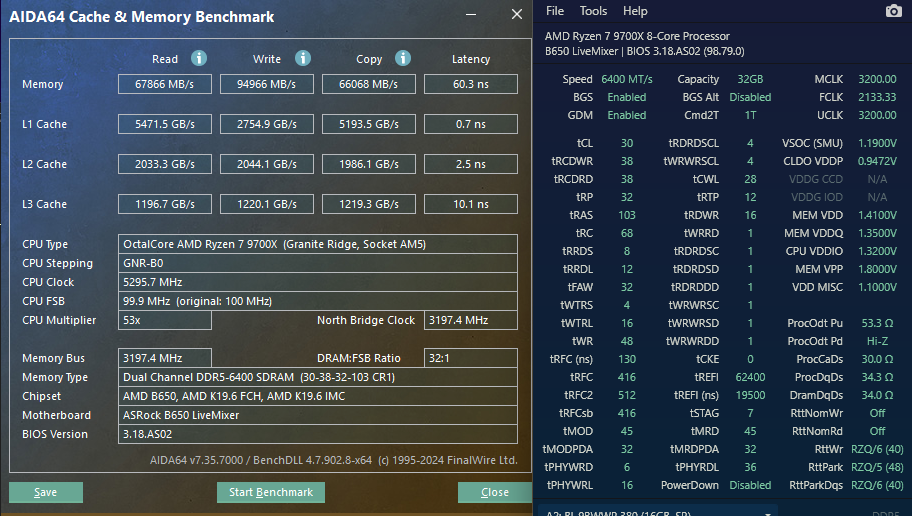Screen dimensions: 912x516
Task: Click the PowerDown value Disabled
Action: click(750, 485)
